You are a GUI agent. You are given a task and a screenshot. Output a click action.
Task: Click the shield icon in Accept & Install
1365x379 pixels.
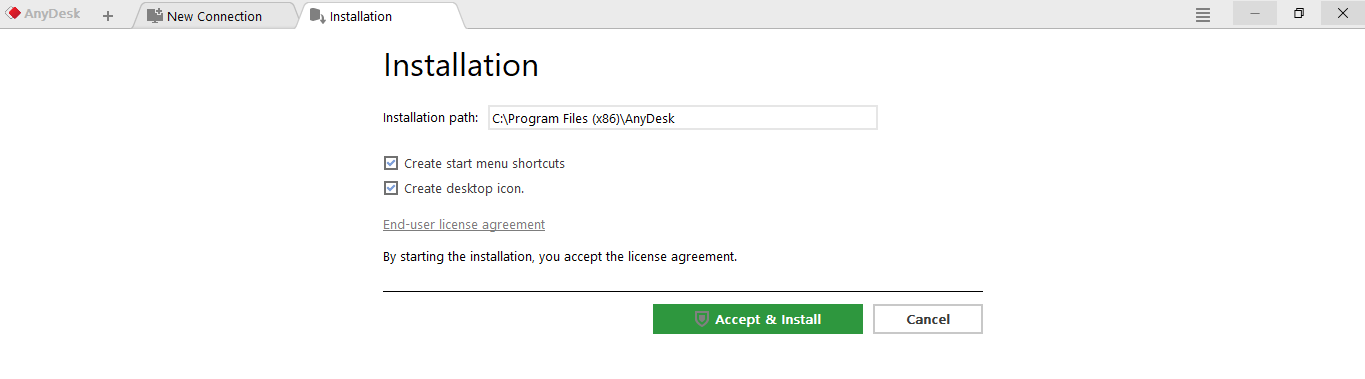[702, 319]
